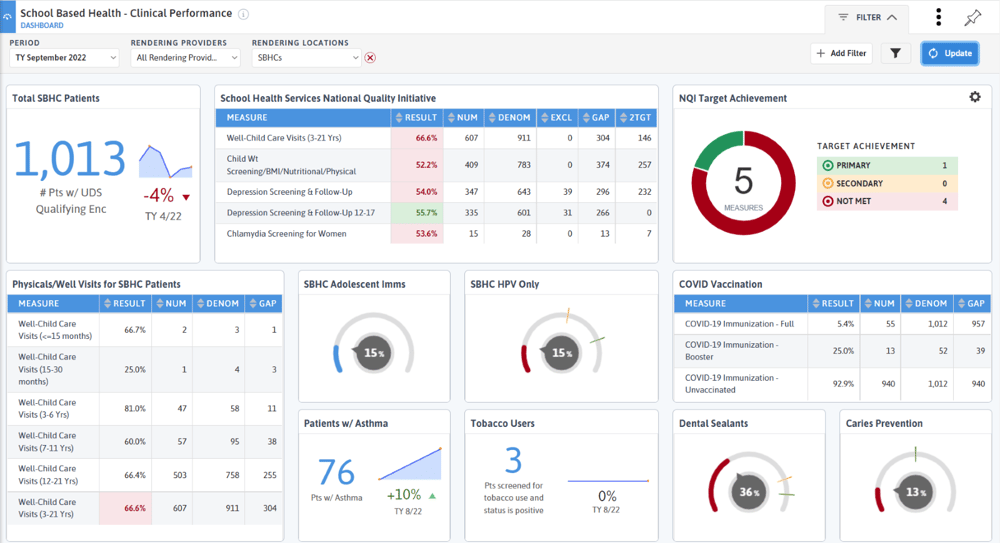
Task: Remove the Rendering Locations filter with red X
Action: [x=370, y=57]
